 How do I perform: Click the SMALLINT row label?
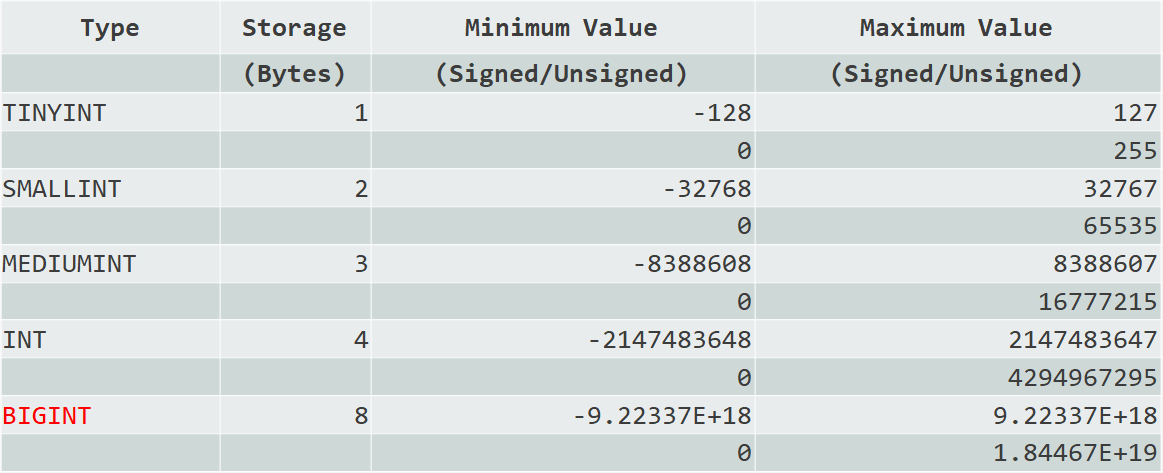[x=61, y=189]
